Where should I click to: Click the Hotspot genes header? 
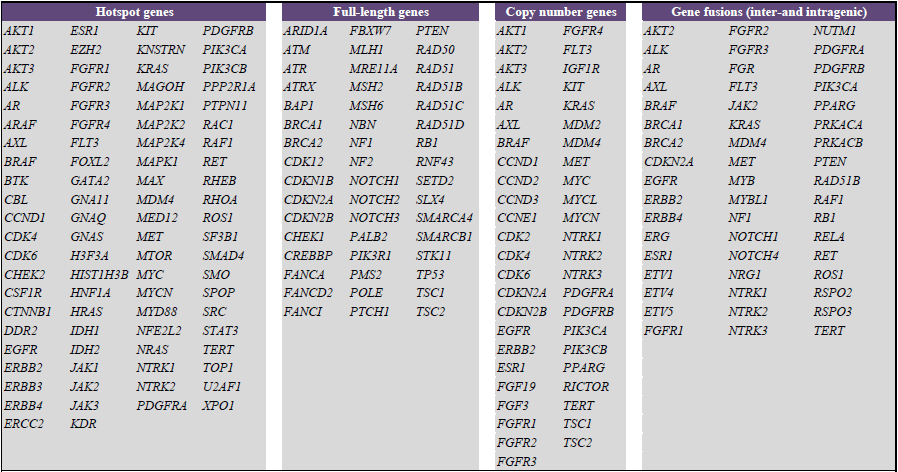click(134, 11)
